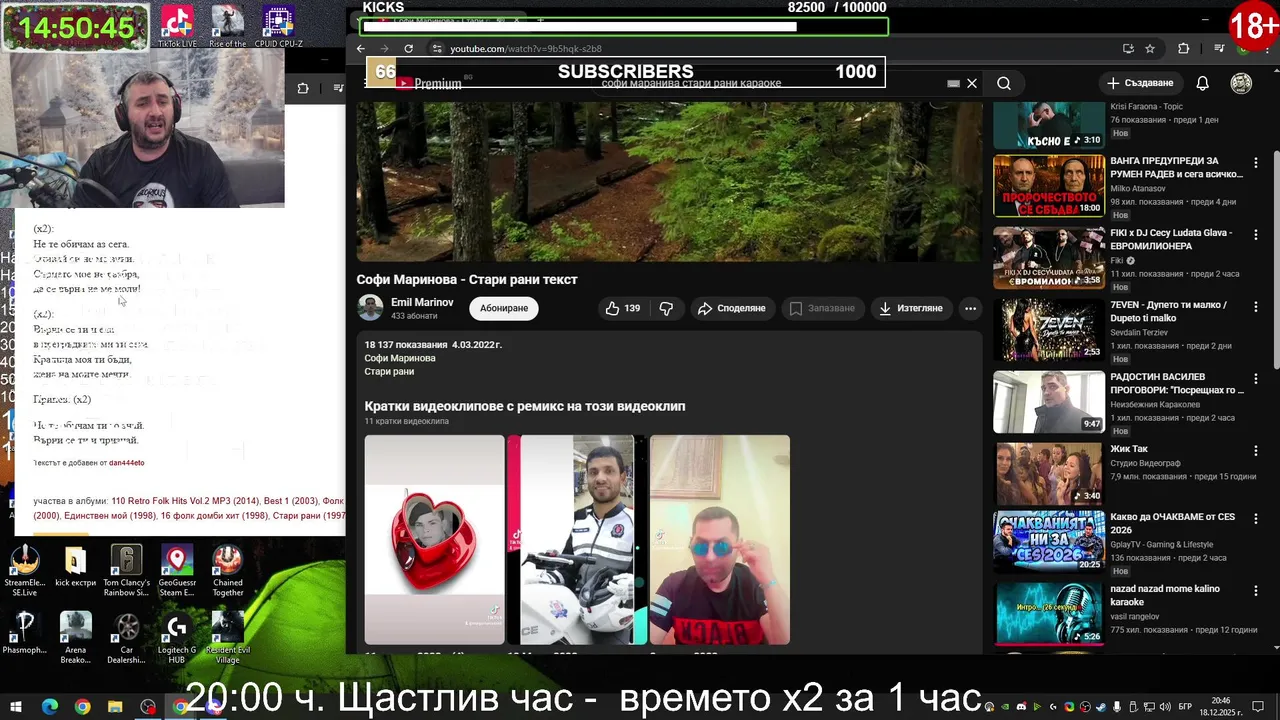Open Chrome media control icon
Viewport: 1280px width, 720px height.
click(1219, 48)
